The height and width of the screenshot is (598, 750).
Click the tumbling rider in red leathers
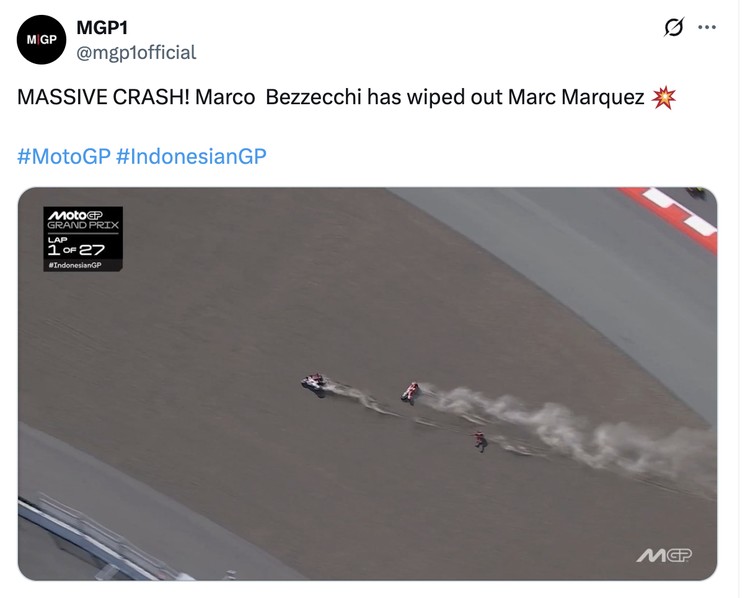point(479,440)
